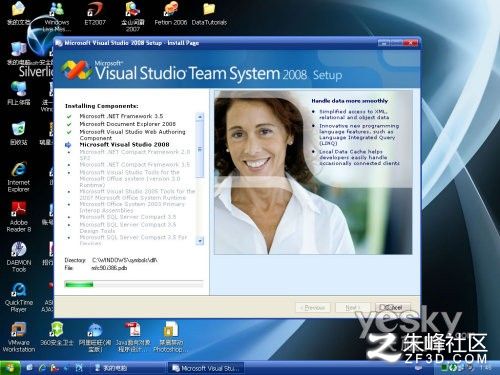Click the blue arrow beside Visual Studio 2008
This screenshot has height=375, width=500.
[68, 145]
